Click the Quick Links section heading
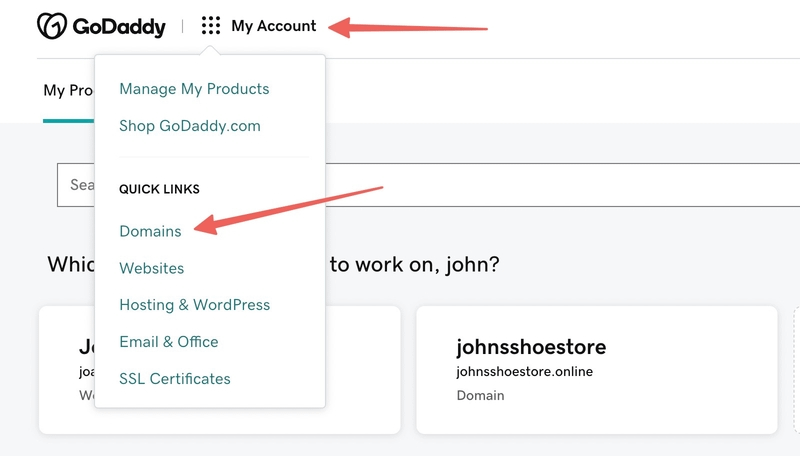 (159, 189)
